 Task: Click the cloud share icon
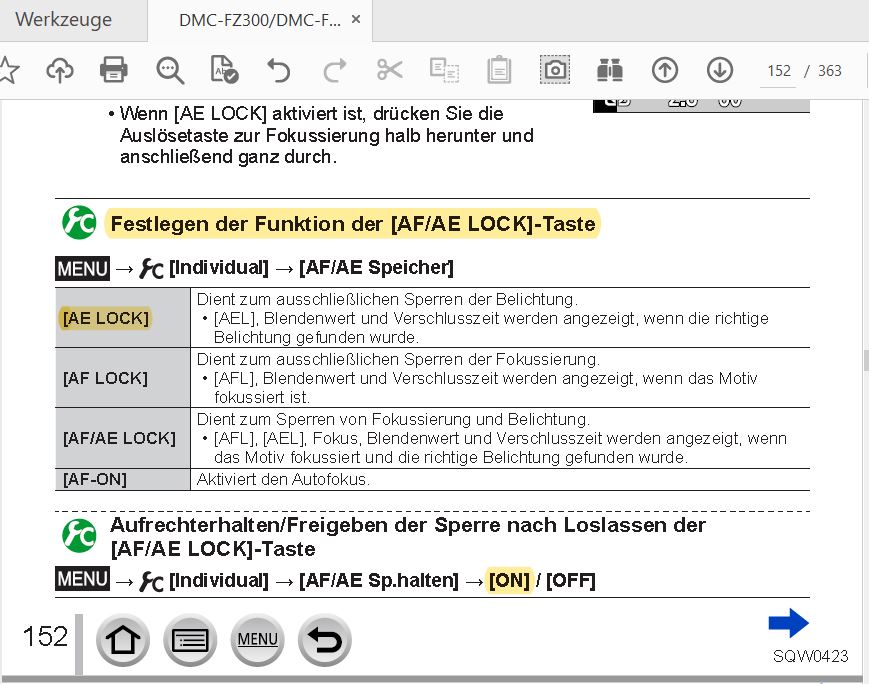[x=60, y=70]
